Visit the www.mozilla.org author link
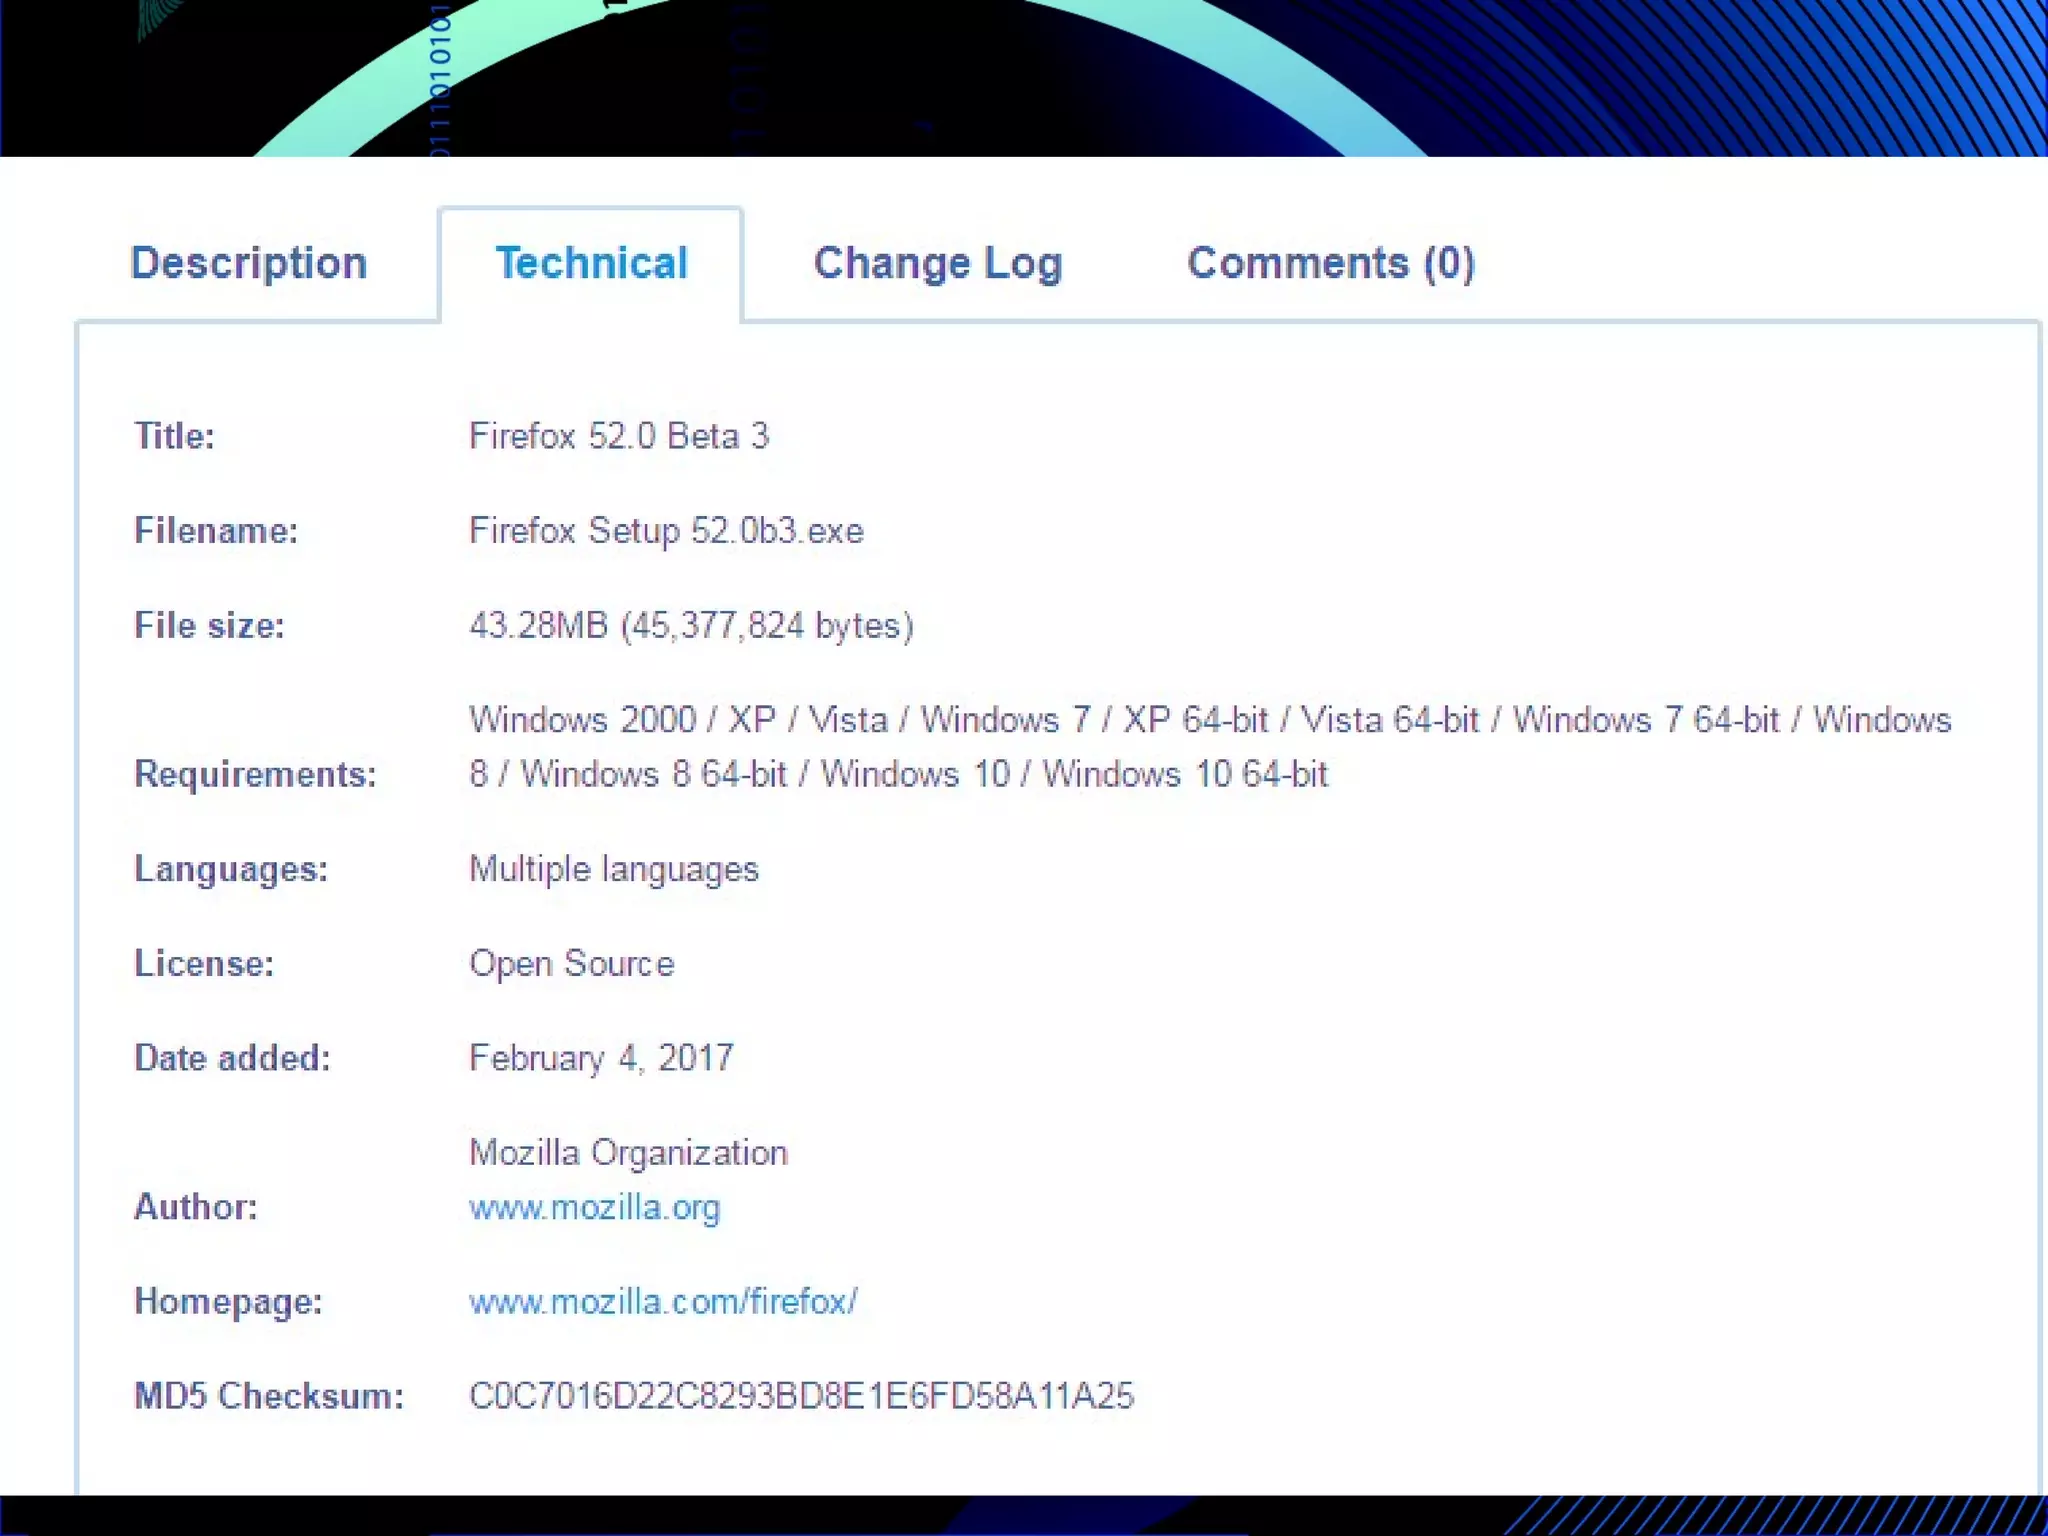 click(594, 1208)
